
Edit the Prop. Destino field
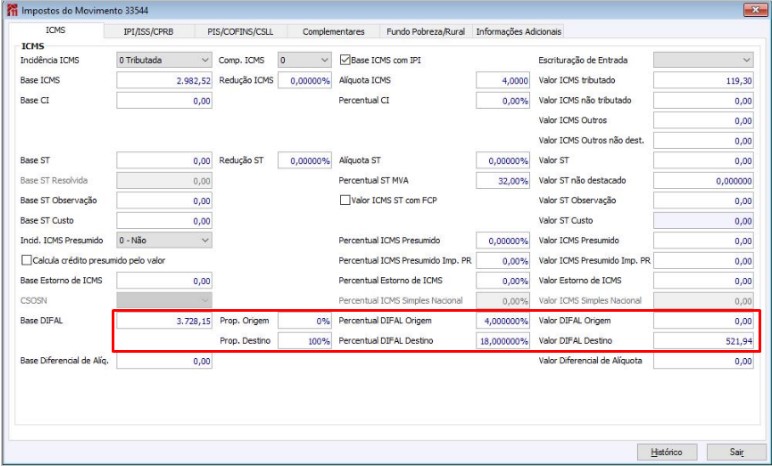[304, 341]
